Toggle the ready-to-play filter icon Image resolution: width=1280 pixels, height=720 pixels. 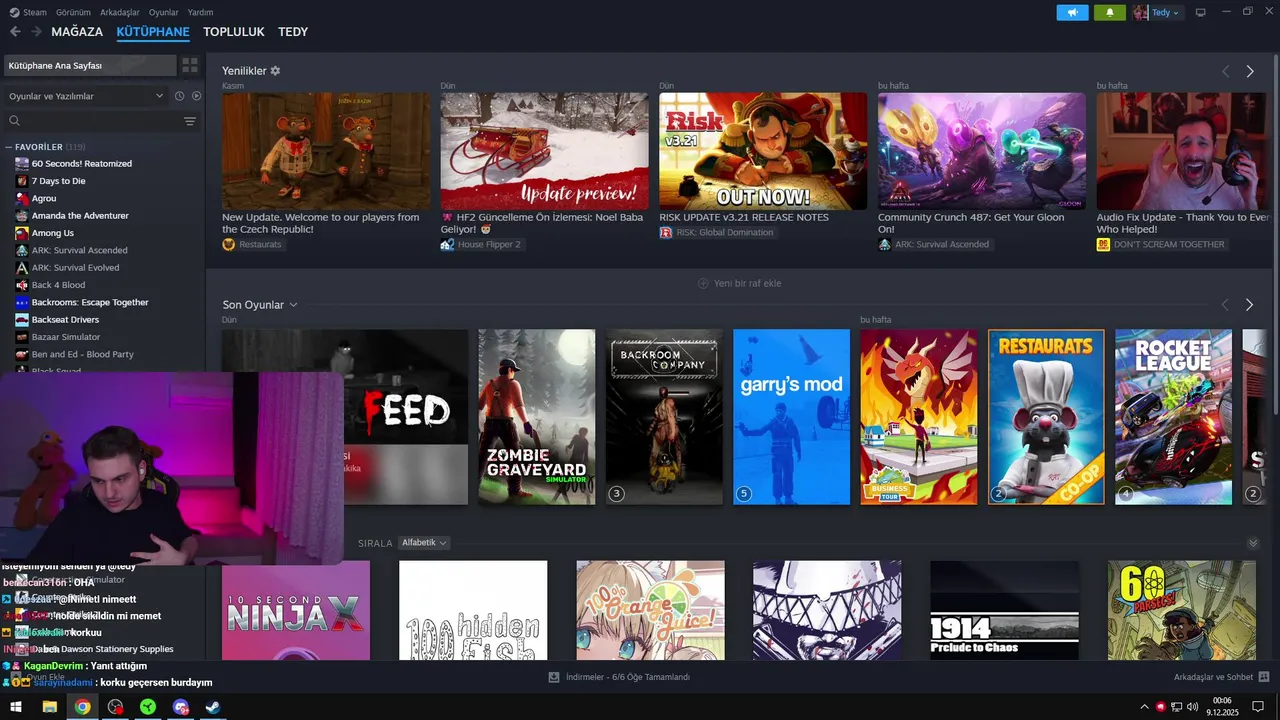196,96
